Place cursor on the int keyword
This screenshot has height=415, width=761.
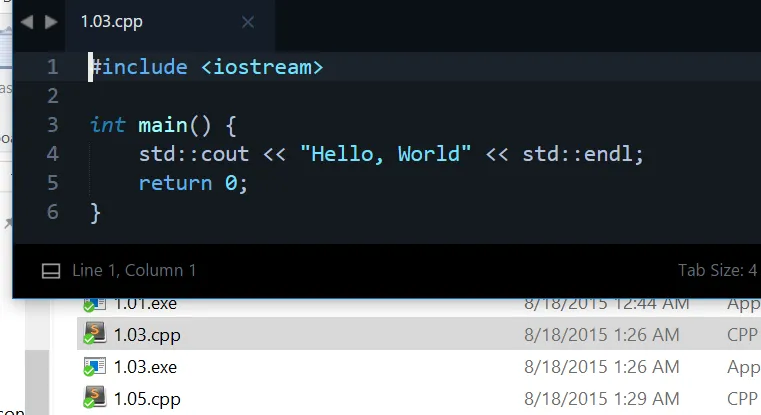[x=108, y=125]
